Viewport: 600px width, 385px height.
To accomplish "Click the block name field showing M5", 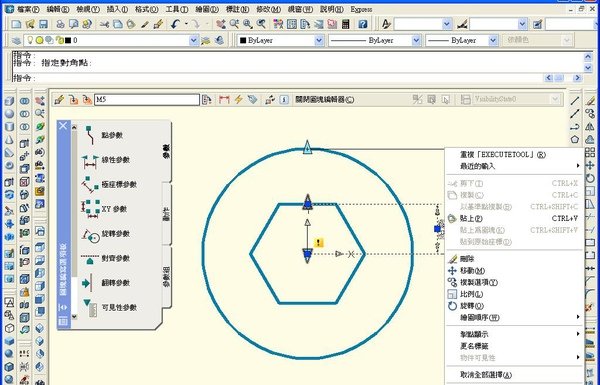I will [x=147, y=100].
